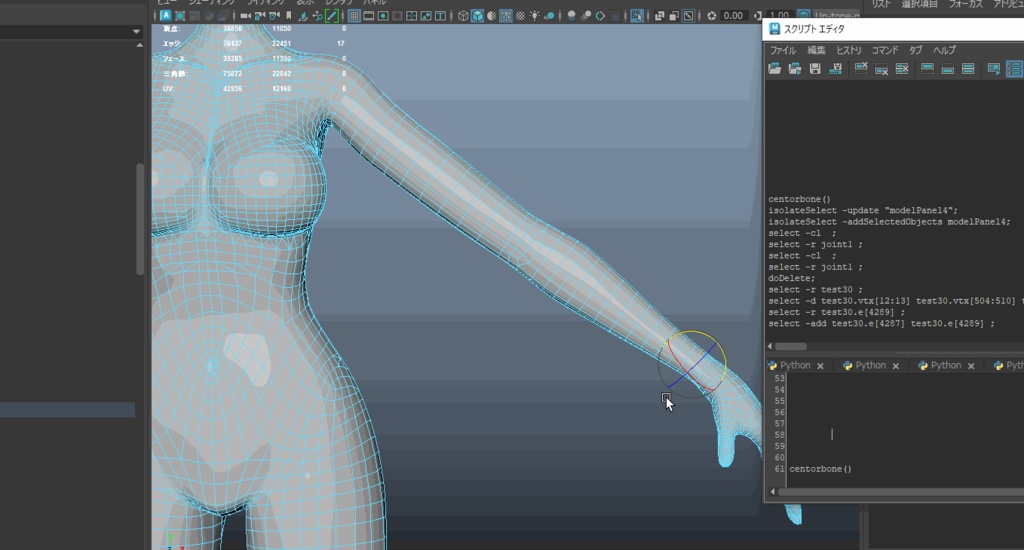Click the Use All Lights bulb icon

[535, 16]
